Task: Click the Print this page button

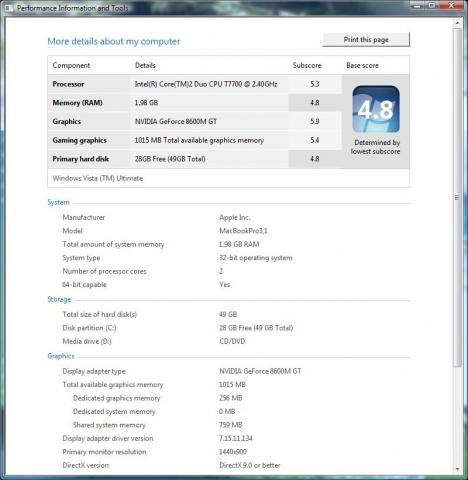Action: pos(366,40)
